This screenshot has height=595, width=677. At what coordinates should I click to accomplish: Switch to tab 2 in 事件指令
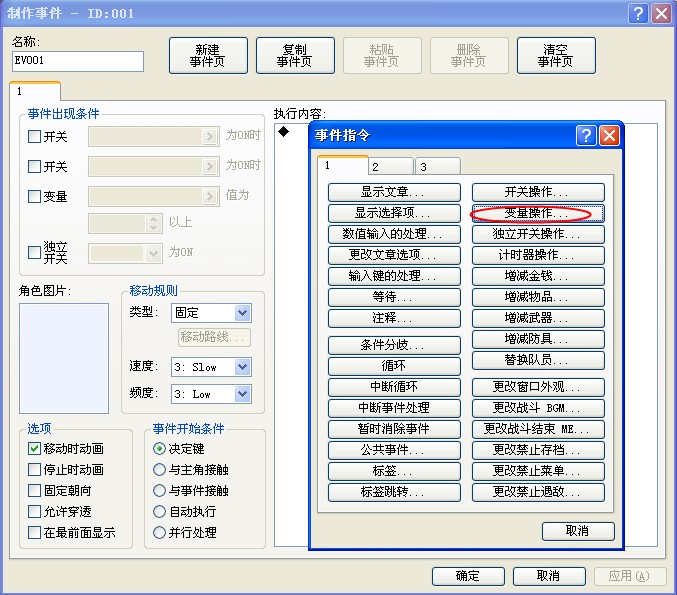point(390,167)
